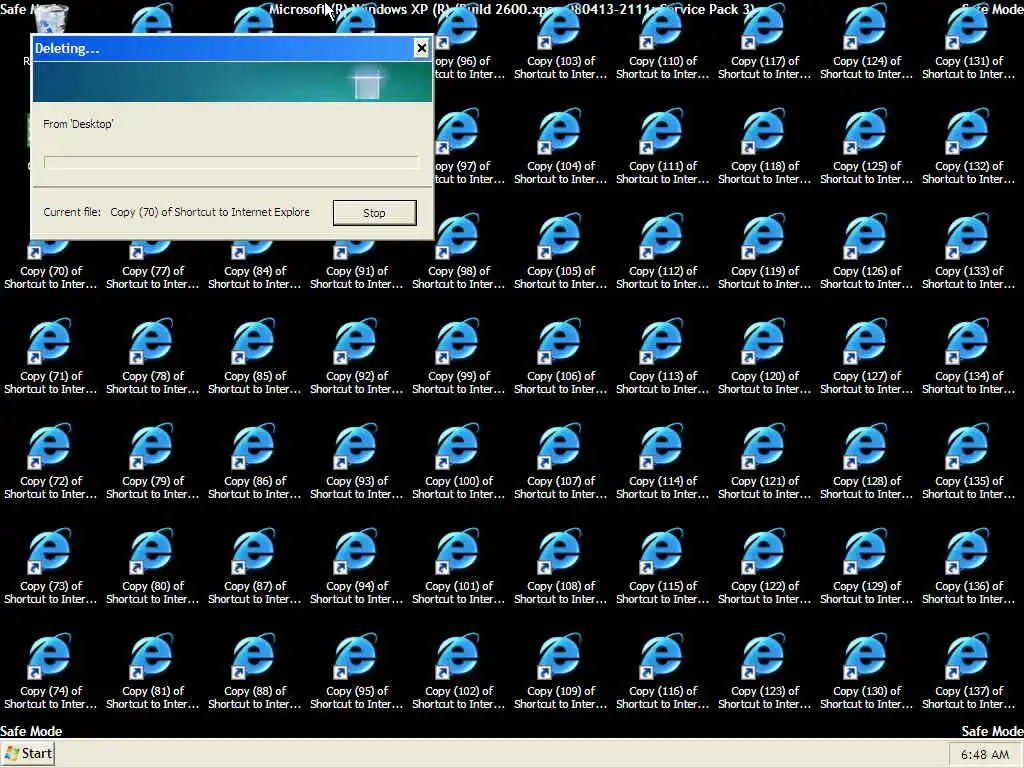Select Copy (72) Internet Explorer shortcut icon
The width and height of the screenshot is (1024, 768).
[50, 446]
